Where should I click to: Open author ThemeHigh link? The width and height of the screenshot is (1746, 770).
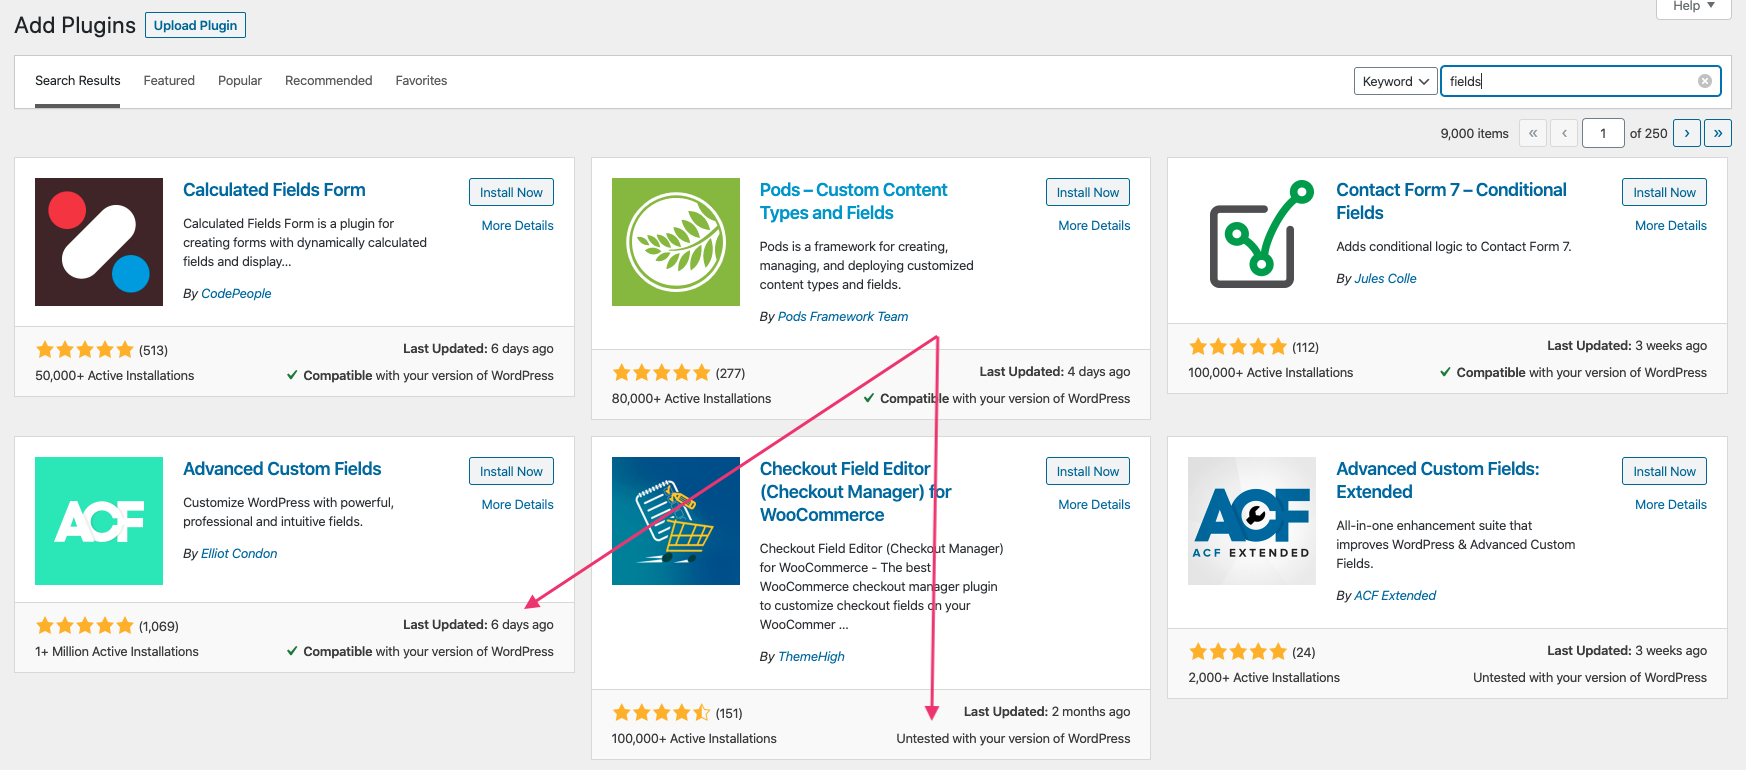(811, 657)
